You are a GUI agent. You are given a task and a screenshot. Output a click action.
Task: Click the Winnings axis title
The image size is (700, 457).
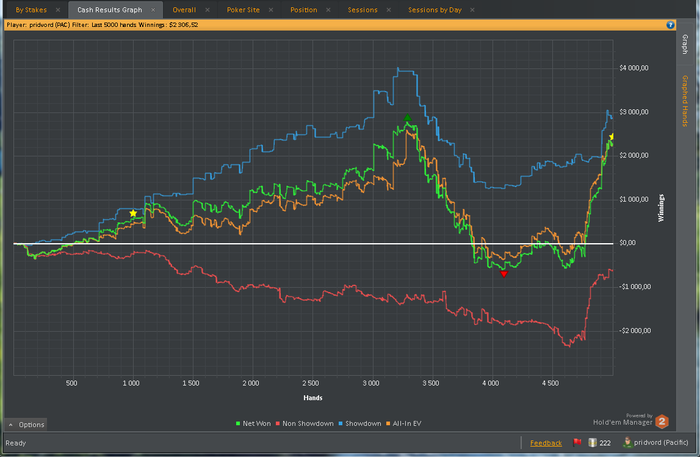(x=661, y=208)
